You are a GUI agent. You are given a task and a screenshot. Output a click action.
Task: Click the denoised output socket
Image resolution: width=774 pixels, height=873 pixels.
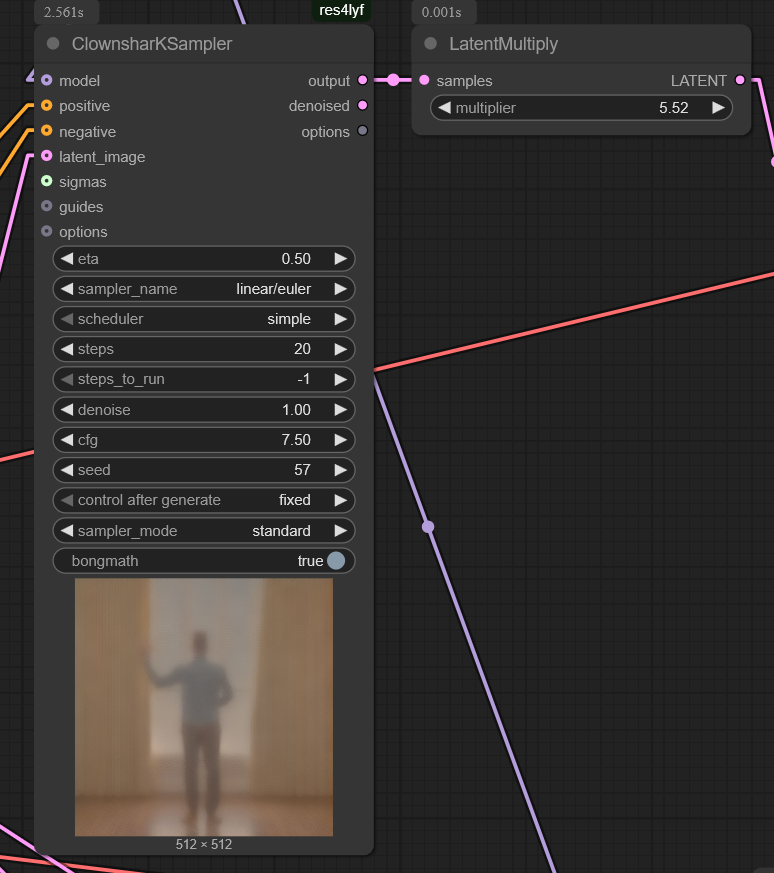click(x=362, y=106)
